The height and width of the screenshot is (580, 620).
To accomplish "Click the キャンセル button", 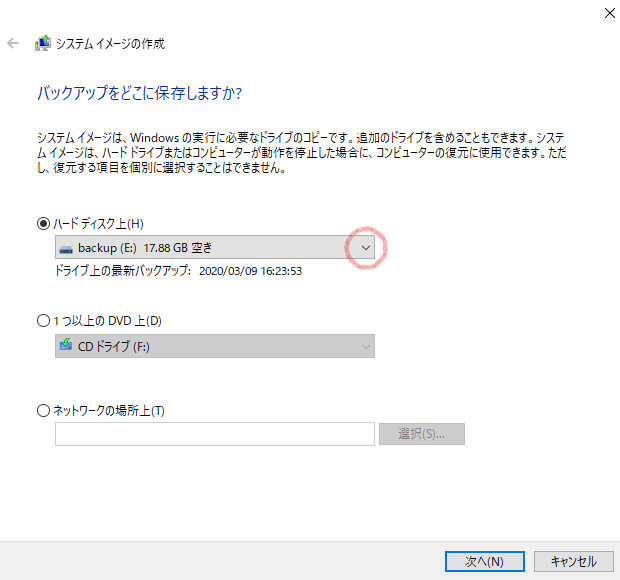I will tap(574, 561).
